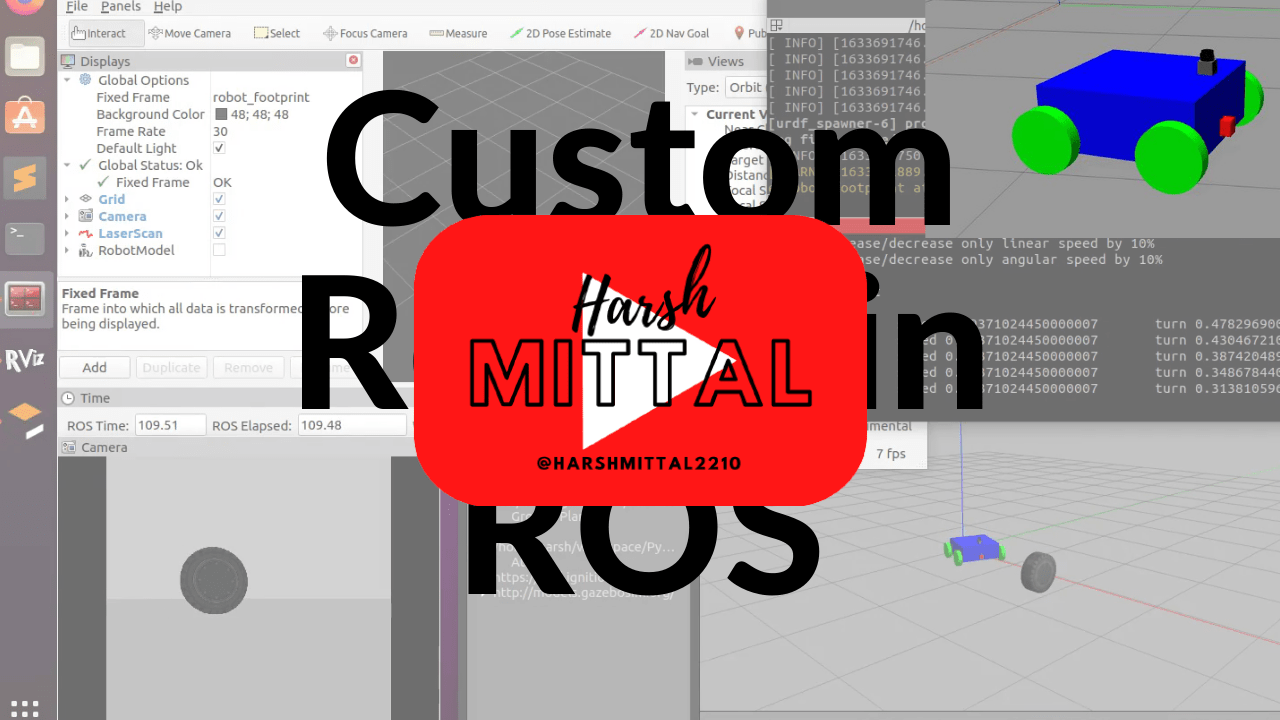
Task: Click the Global Options gear icon
Action: [x=85, y=80]
